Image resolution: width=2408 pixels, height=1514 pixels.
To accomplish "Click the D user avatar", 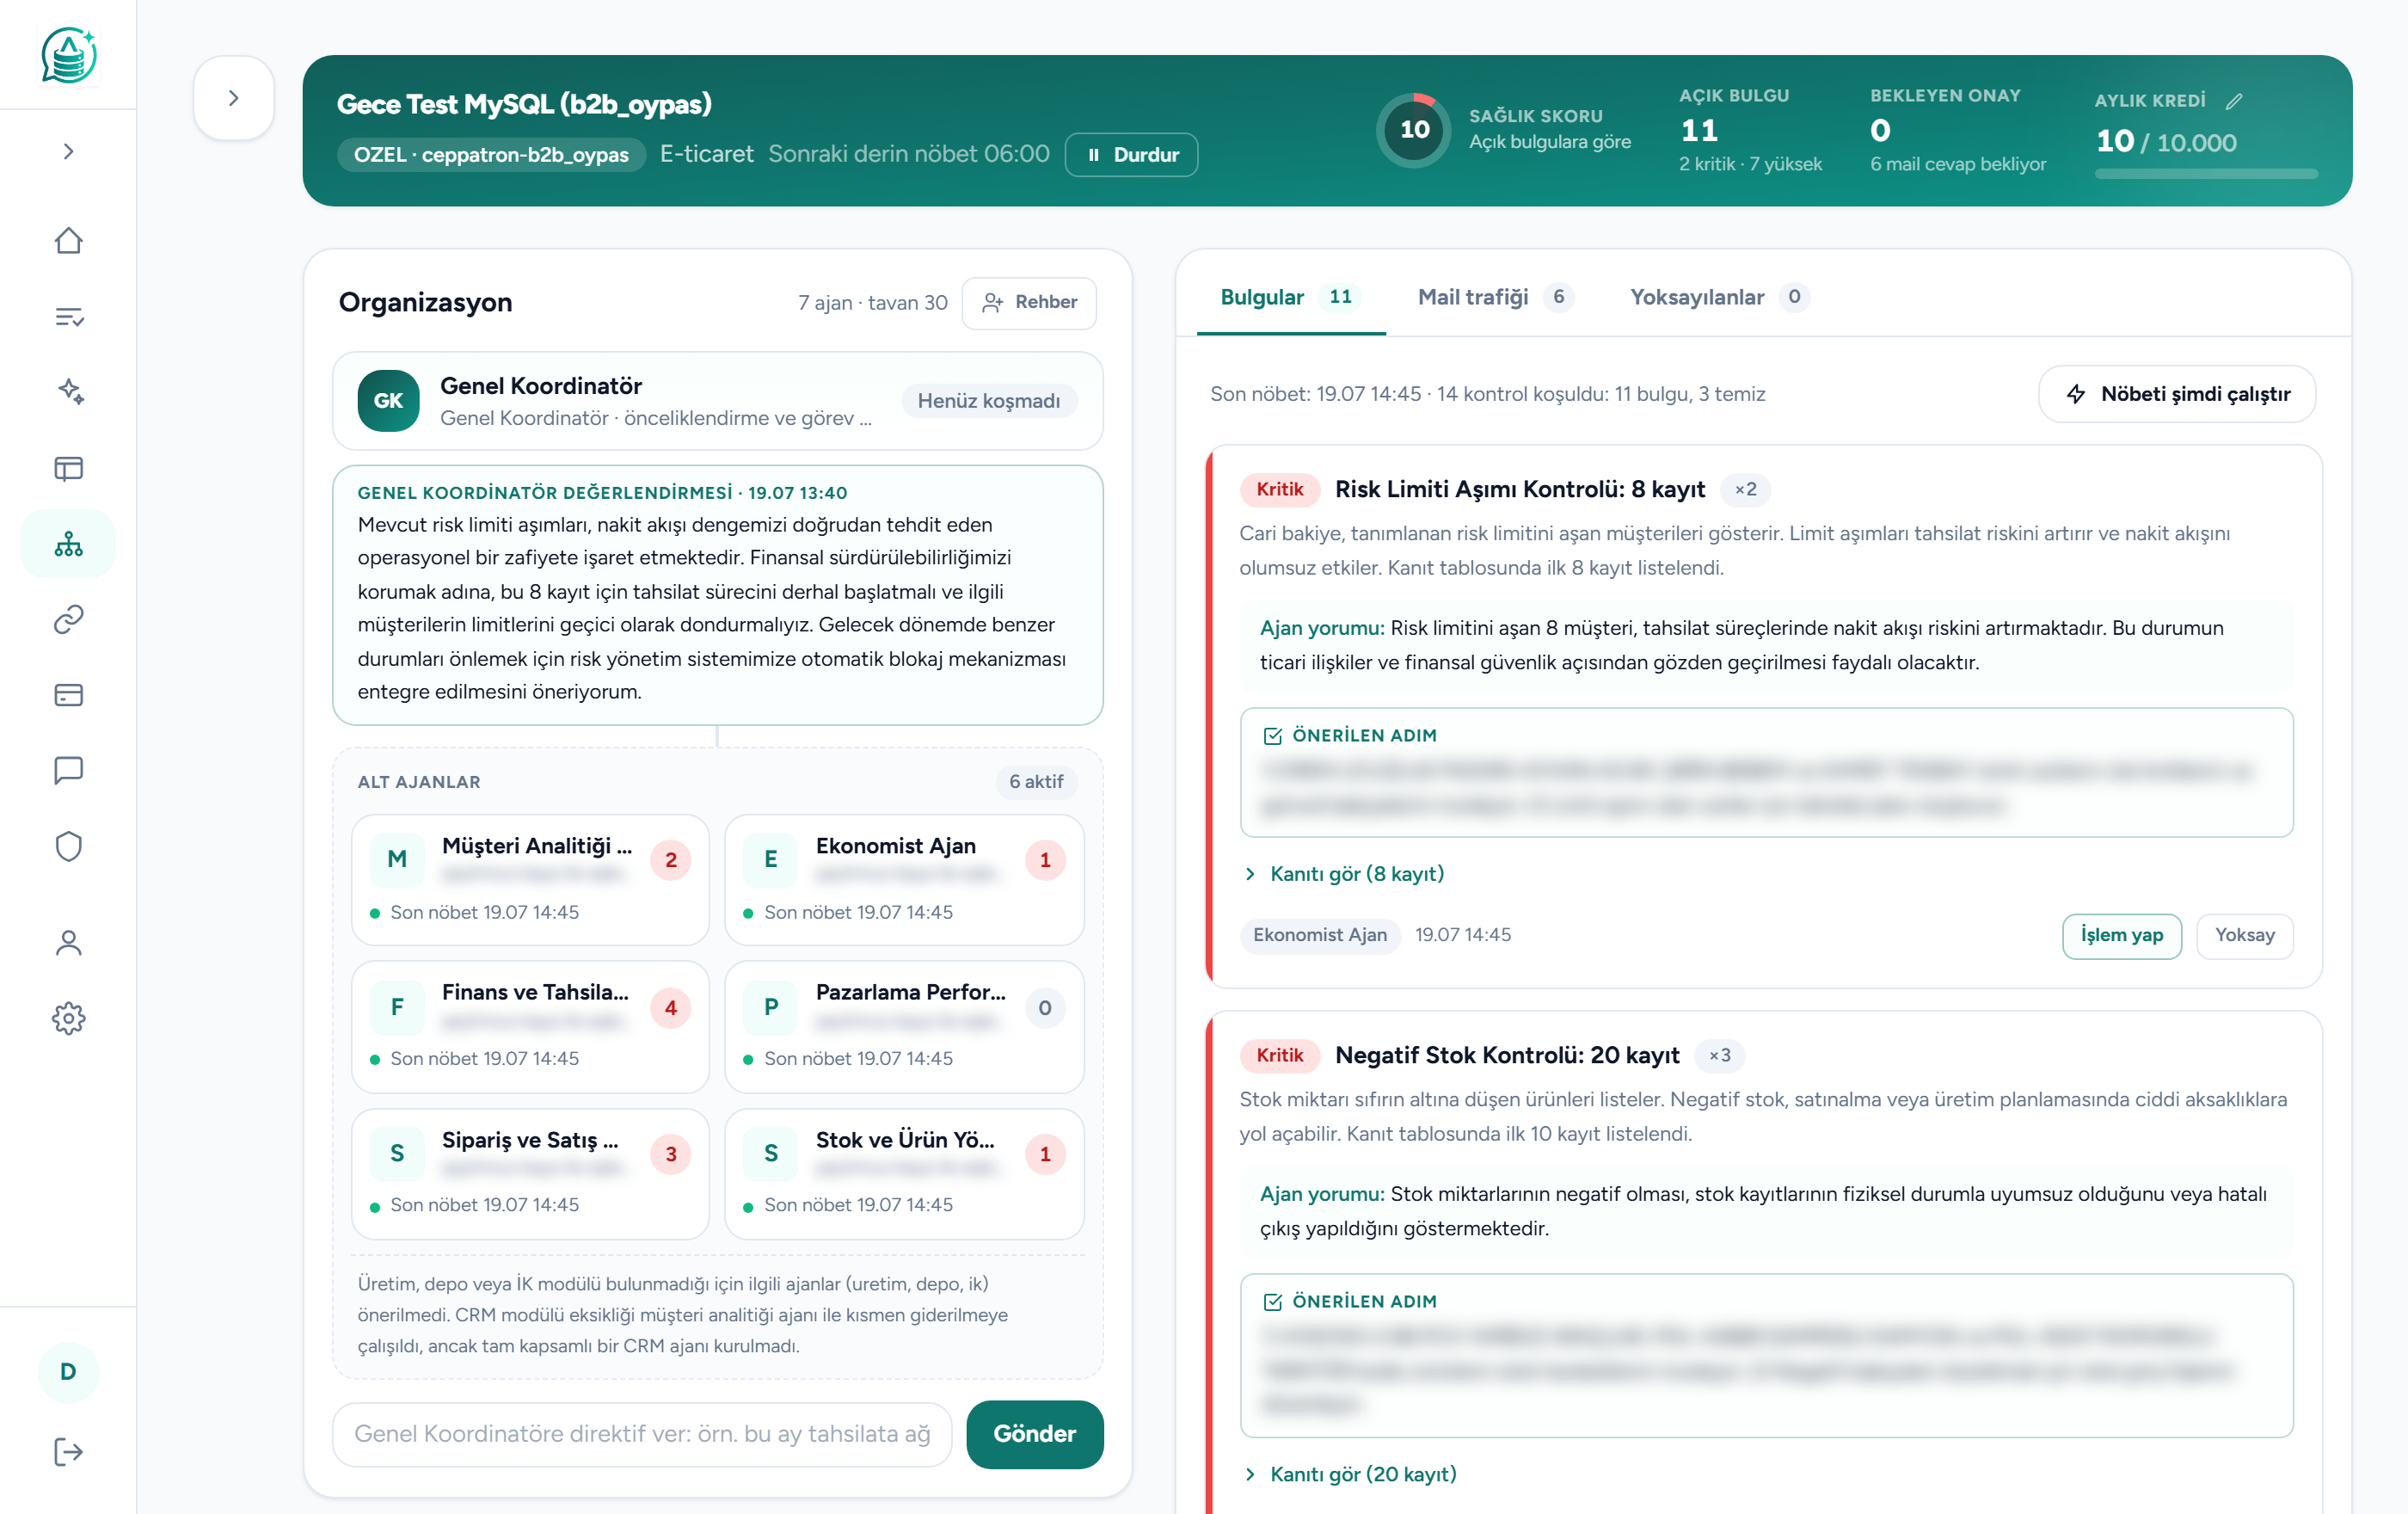I will pos(68,1372).
